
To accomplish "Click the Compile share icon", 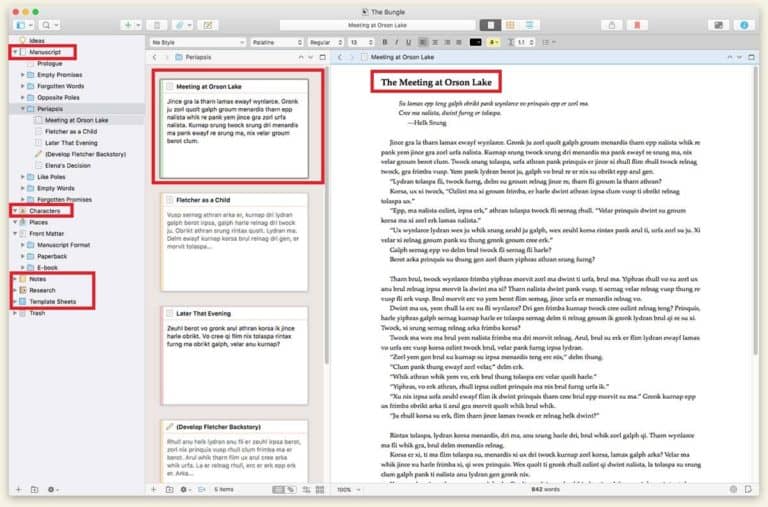I will (611, 25).
